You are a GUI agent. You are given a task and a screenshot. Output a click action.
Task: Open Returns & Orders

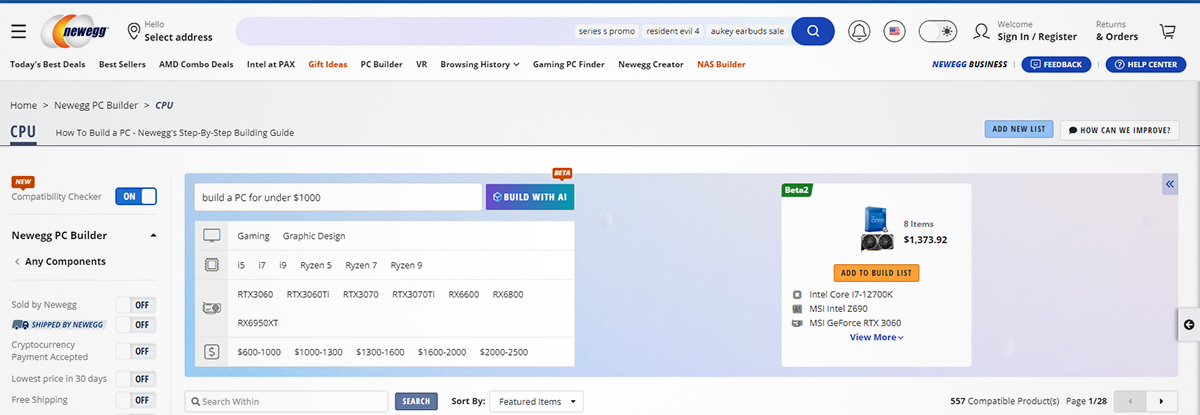[x=1117, y=31]
